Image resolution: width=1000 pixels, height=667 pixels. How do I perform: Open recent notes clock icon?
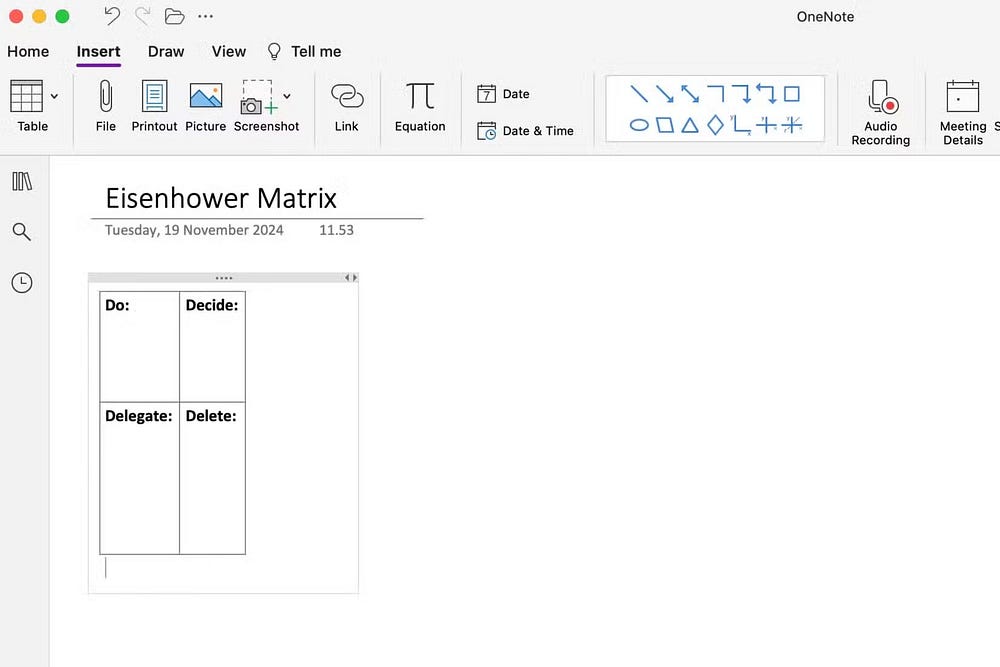(22, 283)
